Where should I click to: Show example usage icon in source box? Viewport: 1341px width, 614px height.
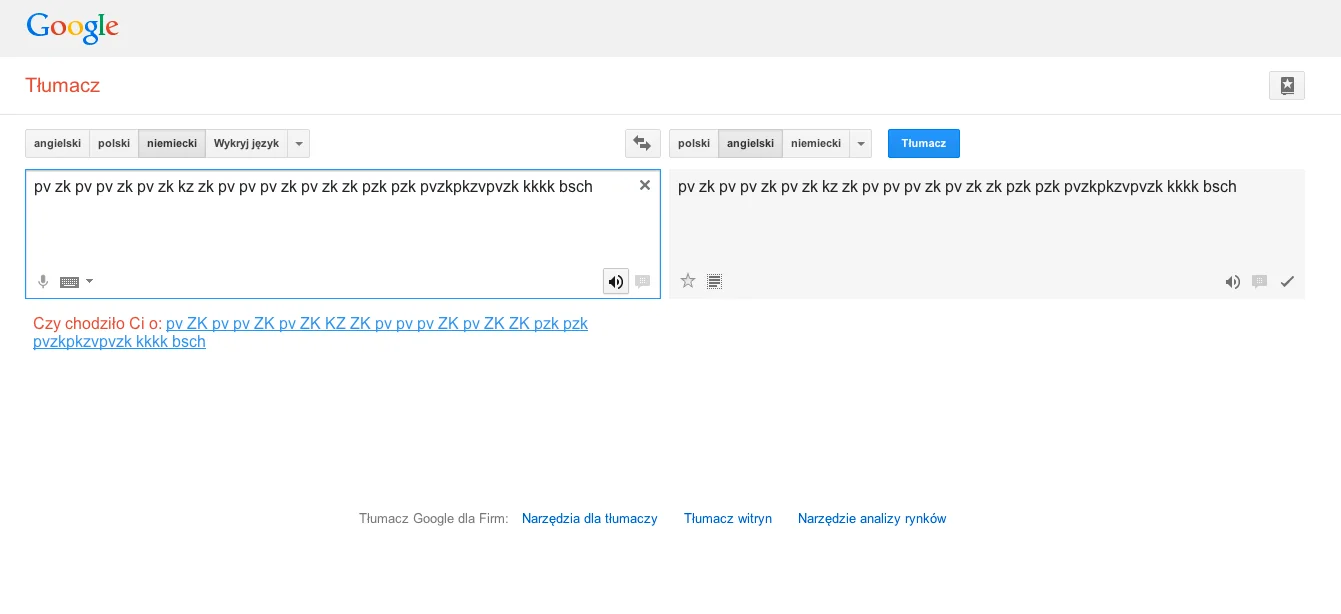643,282
